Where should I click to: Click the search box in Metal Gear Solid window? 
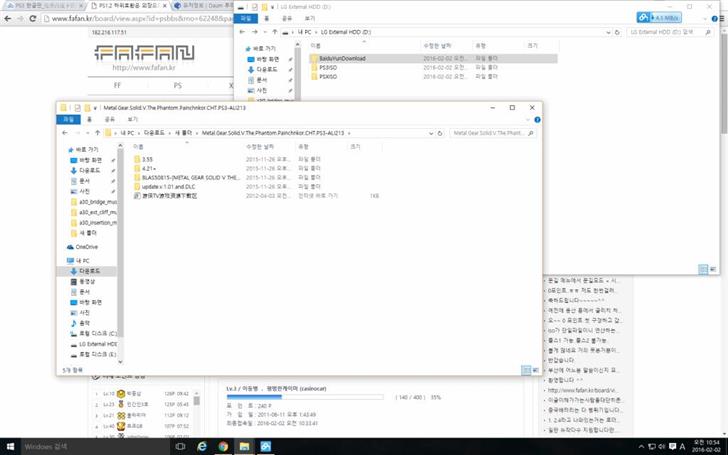[493, 133]
